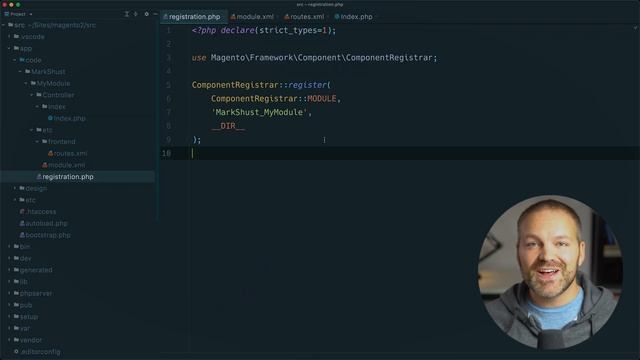The image size is (640, 360).
Task: Open Project panel settings gear
Action: (x=147, y=14)
